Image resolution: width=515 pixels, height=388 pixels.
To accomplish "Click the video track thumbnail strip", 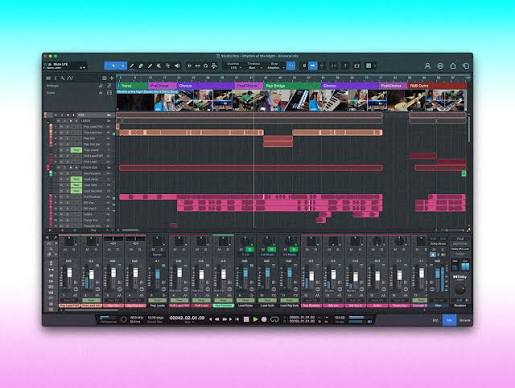I will 291,100.
